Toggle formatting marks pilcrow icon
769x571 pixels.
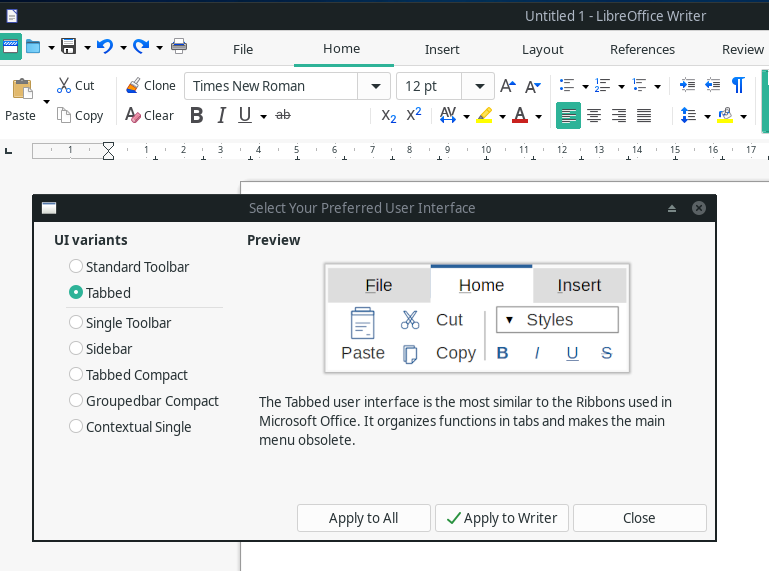coord(738,85)
